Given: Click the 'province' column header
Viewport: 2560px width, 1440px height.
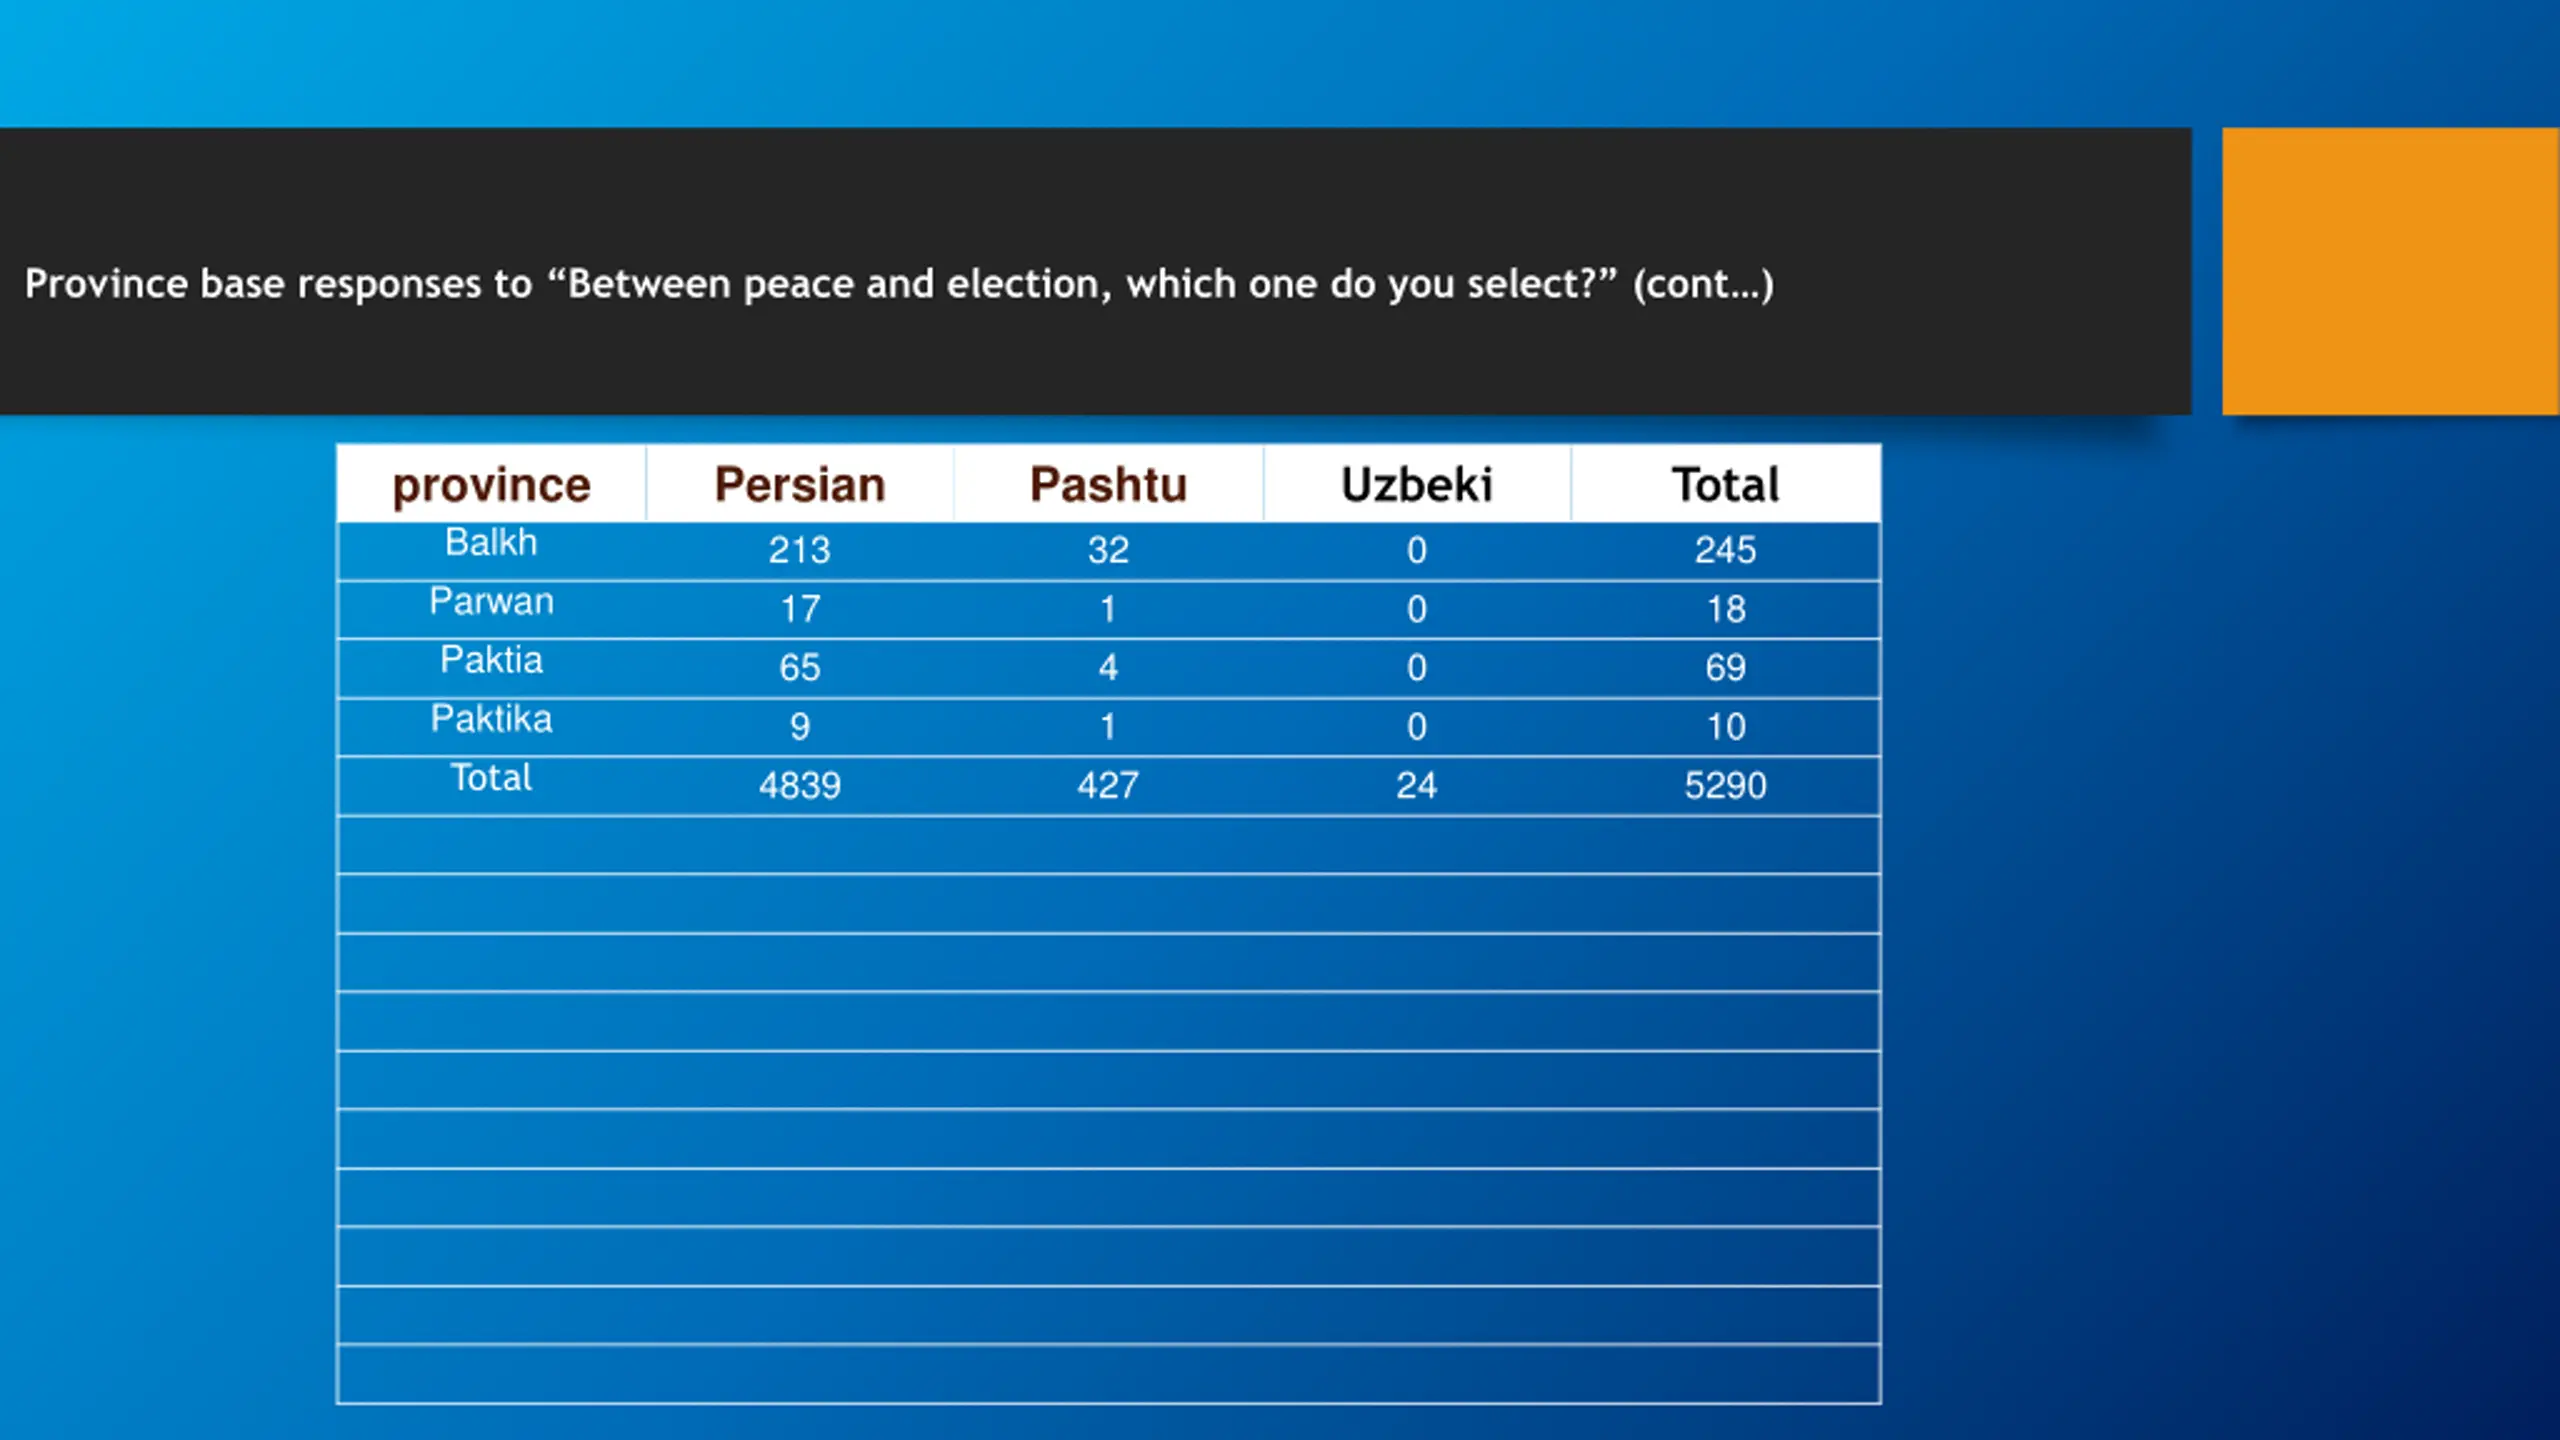Looking at the screenshot, I should (491, 485).
